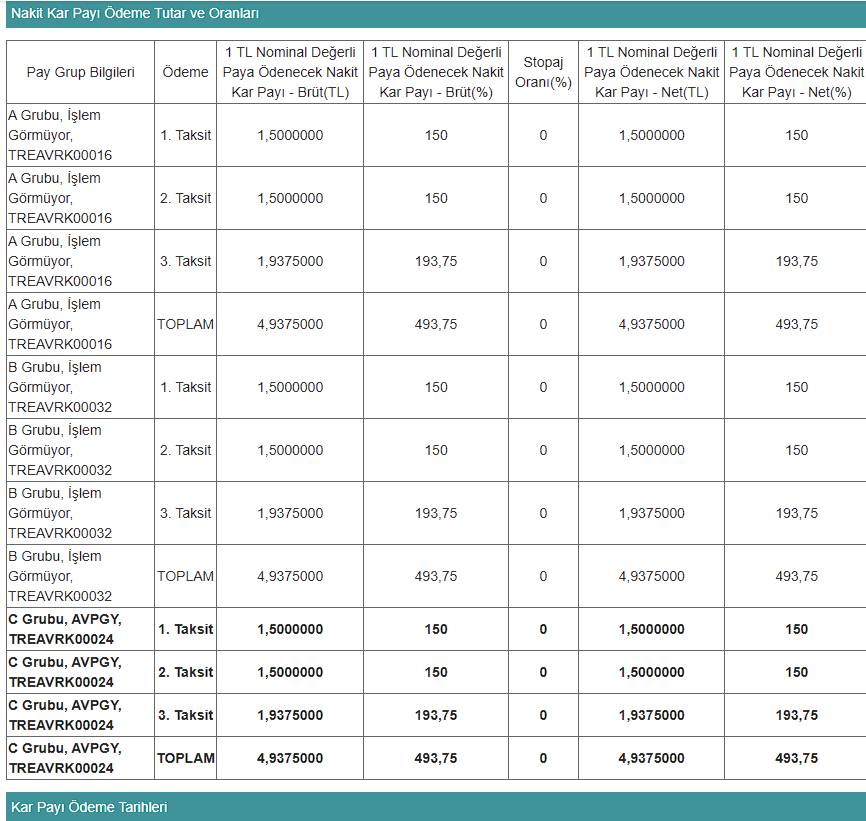
Task: Select A Grubu group info in 2. Taksit row
Action: click(x=60, y=198)
